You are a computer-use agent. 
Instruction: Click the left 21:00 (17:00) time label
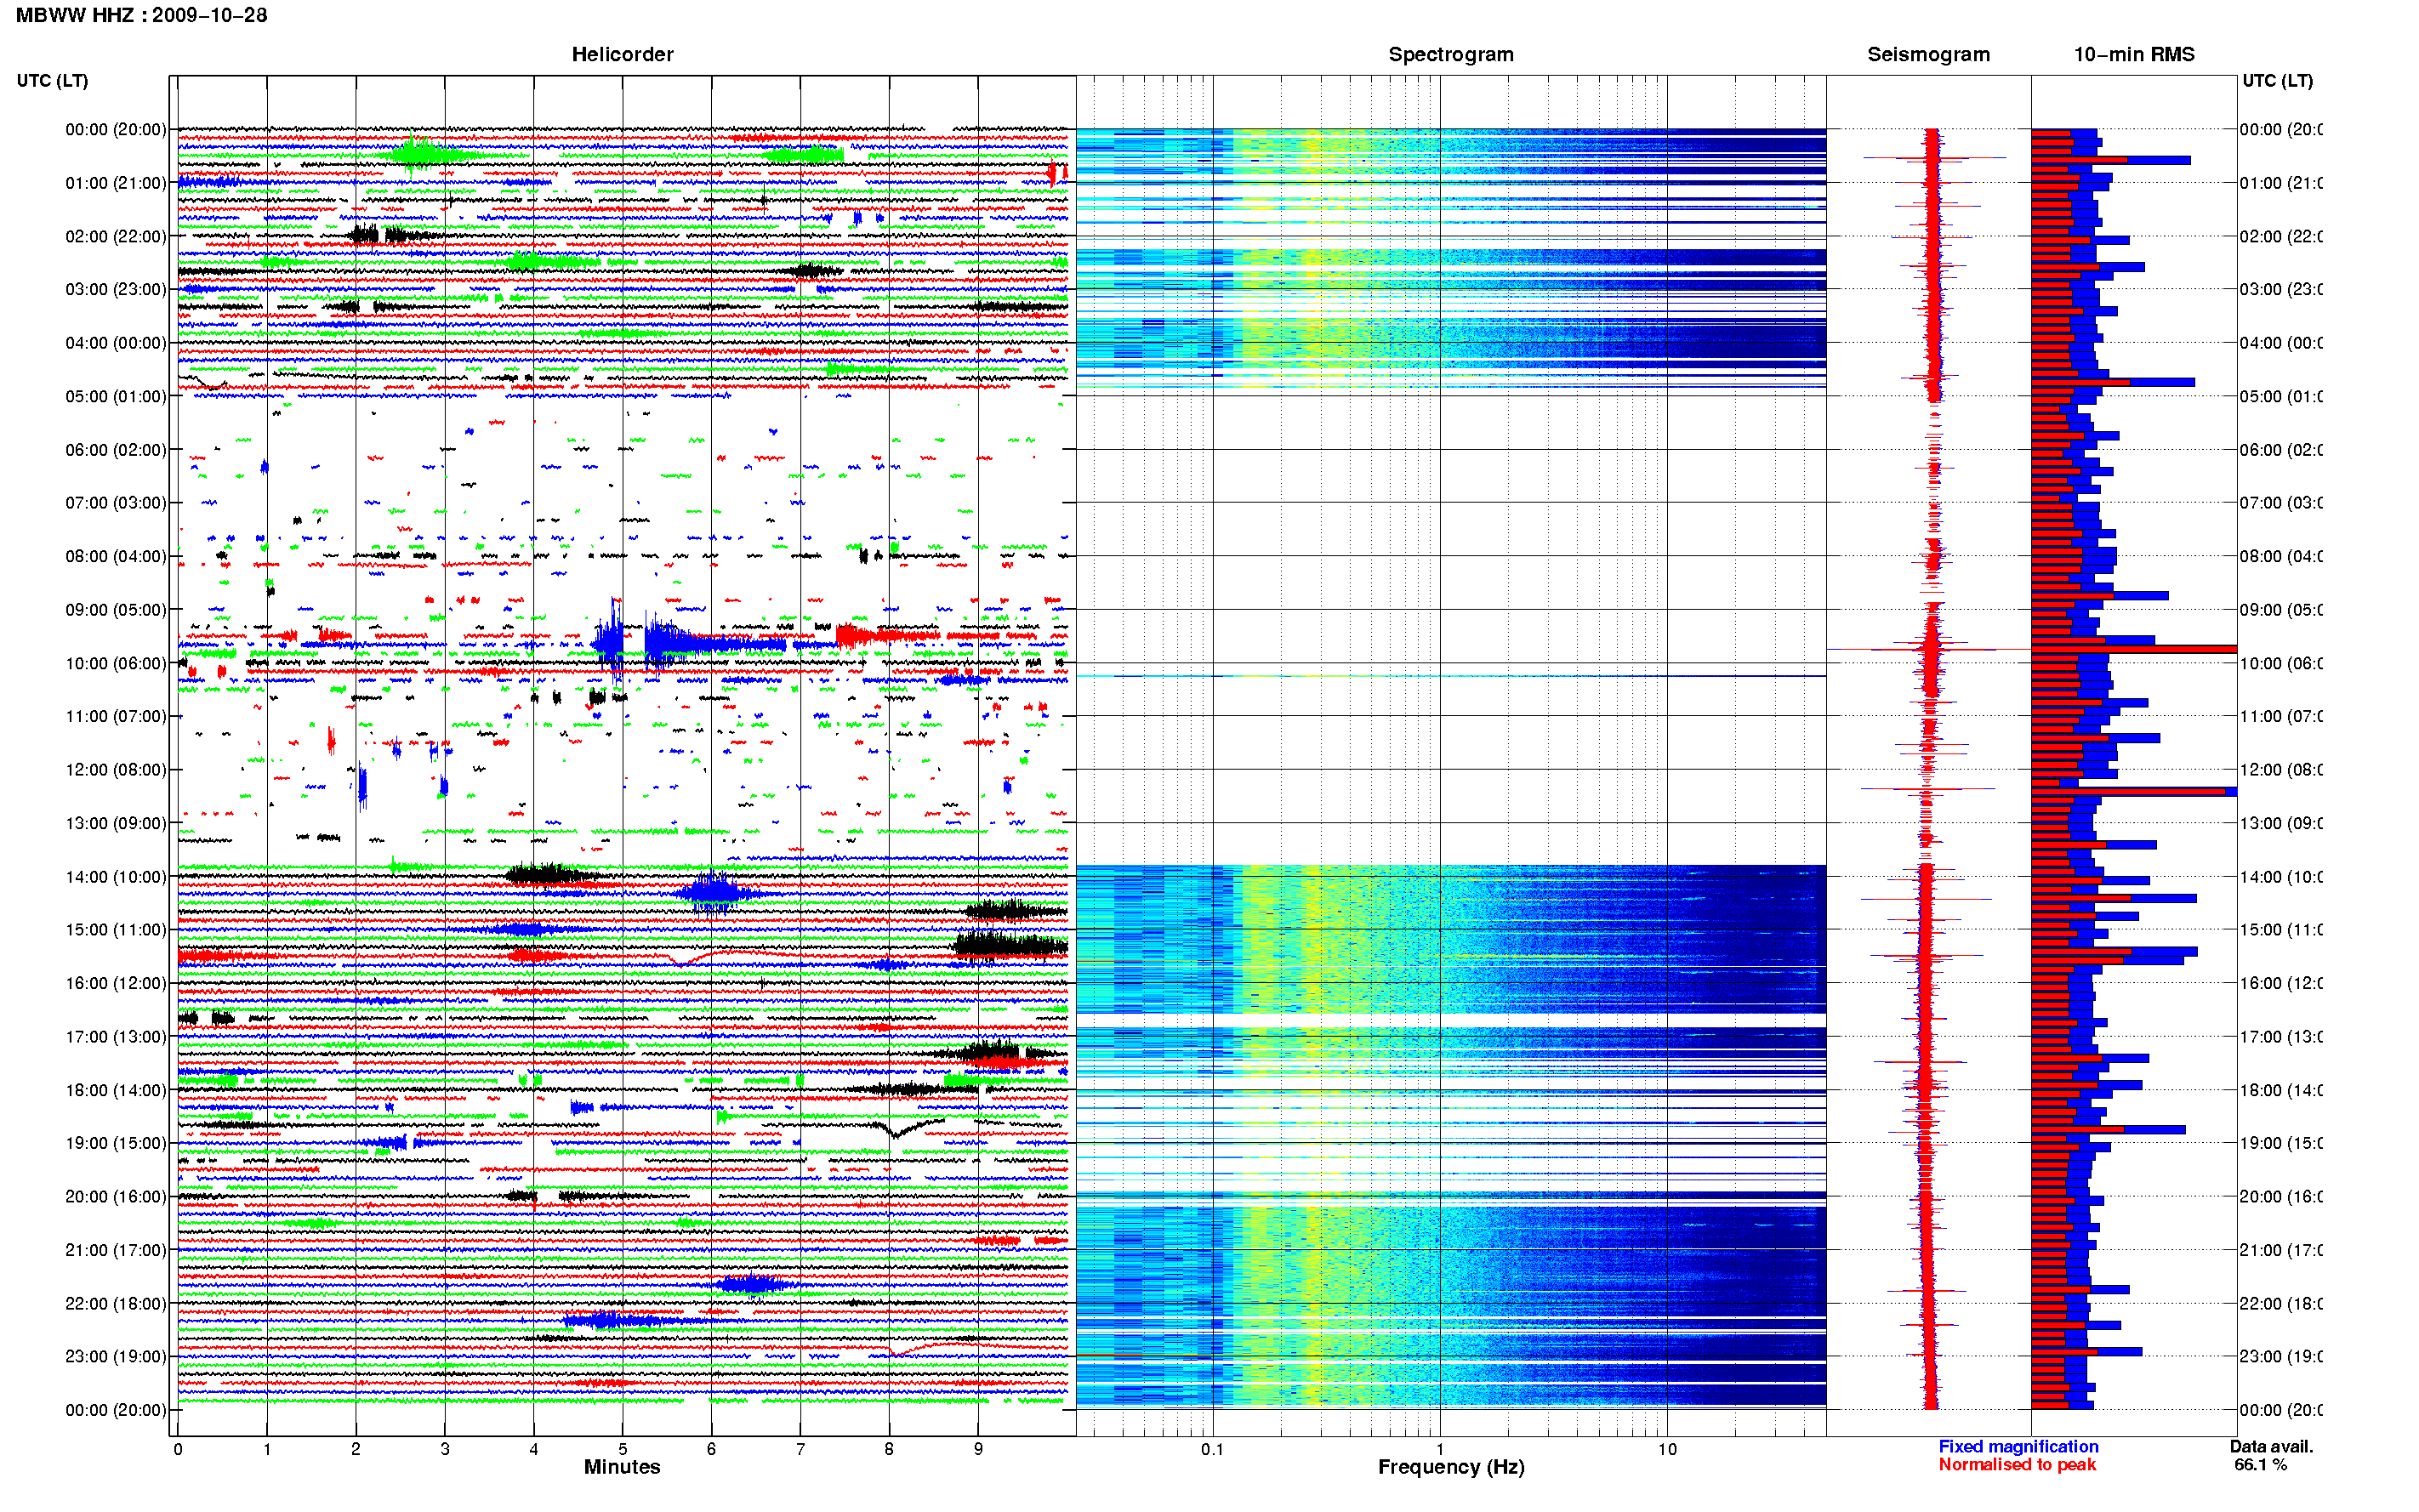pos(116,1250)
